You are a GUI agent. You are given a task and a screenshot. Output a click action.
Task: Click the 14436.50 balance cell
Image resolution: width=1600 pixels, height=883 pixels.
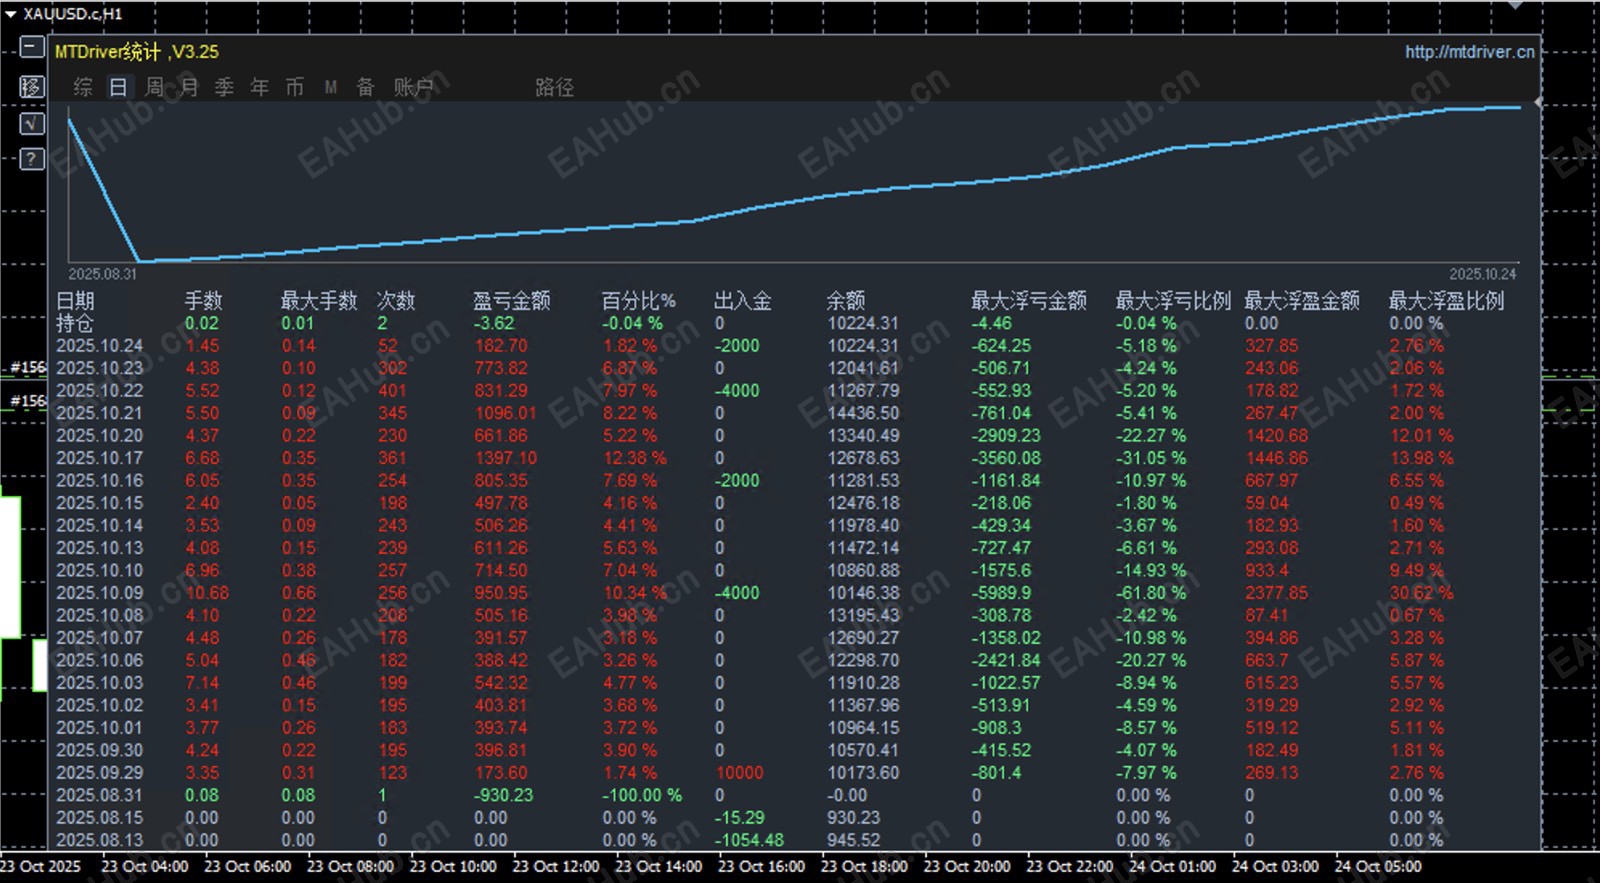pyautogui.click(x=863, y=413)
